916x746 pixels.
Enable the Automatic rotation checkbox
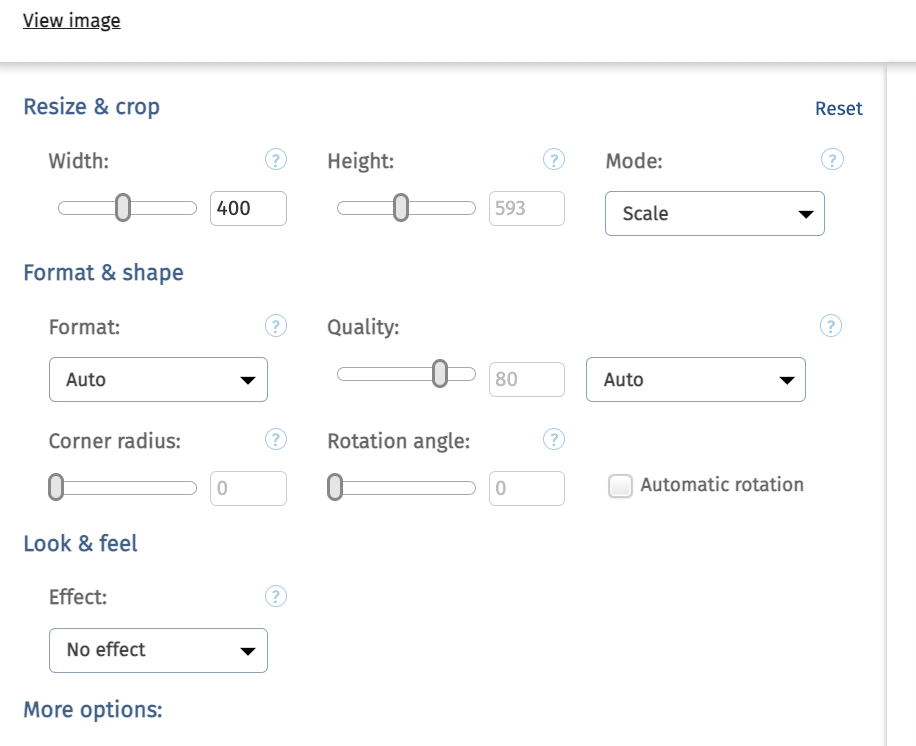pyautogui.click(x=621, y=487)
